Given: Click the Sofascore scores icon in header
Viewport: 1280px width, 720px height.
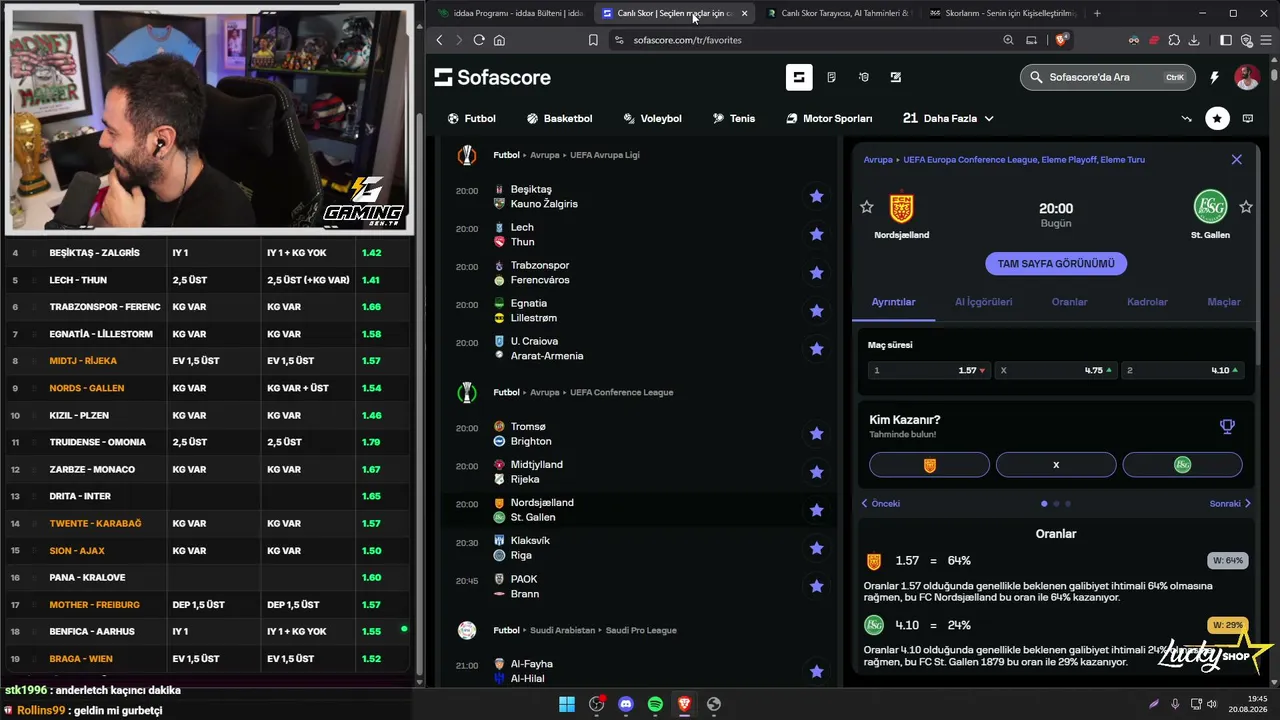Looking at the screenshot, I should pos(799,77).
